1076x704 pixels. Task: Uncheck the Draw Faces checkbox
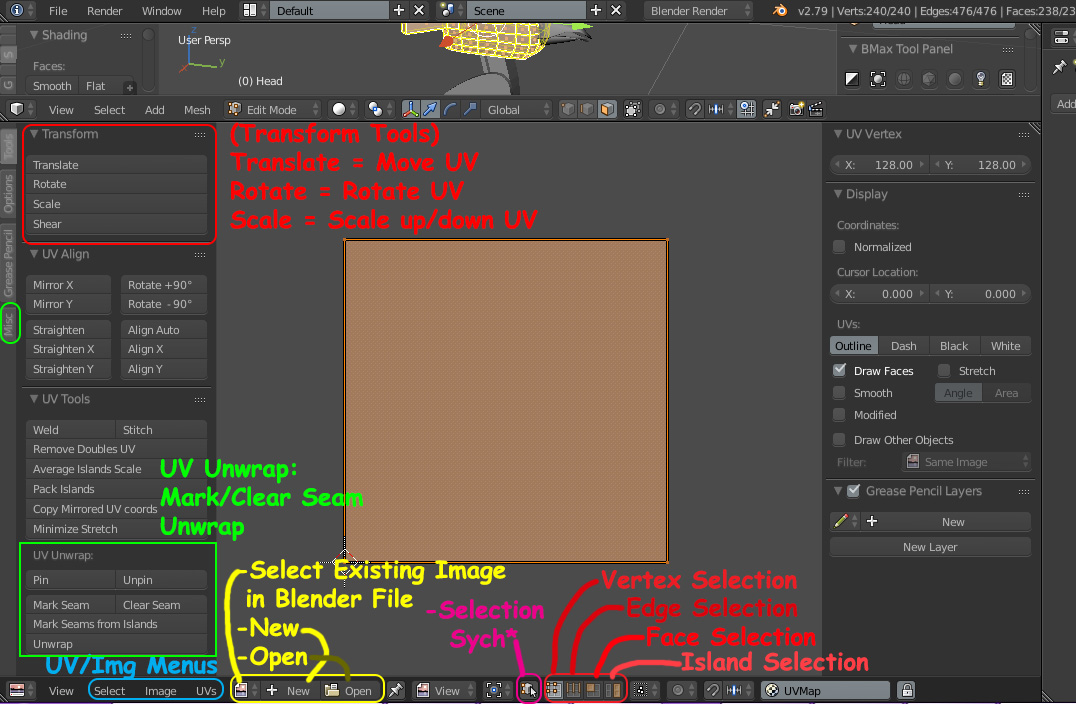click(839, 371)
